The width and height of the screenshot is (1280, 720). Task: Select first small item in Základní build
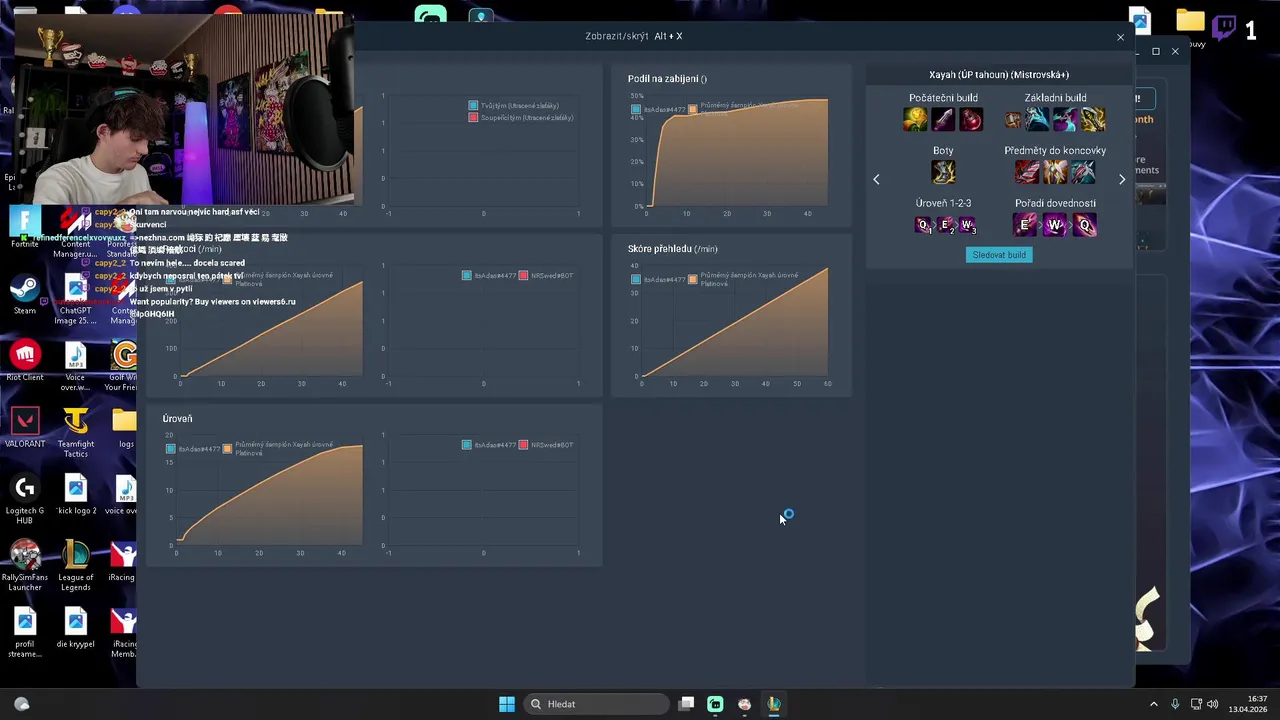tap(1013, 120)
